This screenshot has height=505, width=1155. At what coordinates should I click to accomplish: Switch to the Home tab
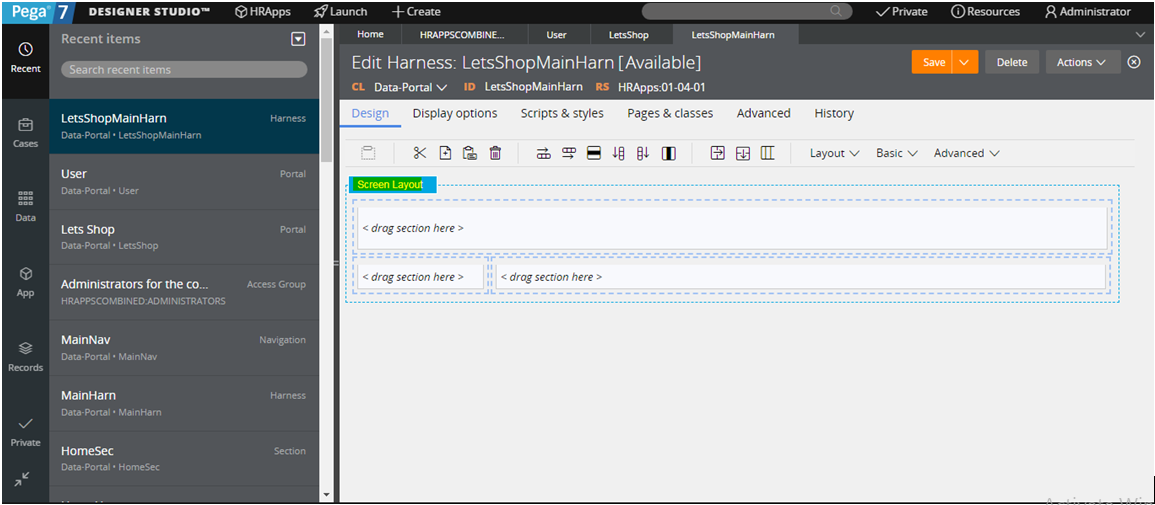coord(371,34)
